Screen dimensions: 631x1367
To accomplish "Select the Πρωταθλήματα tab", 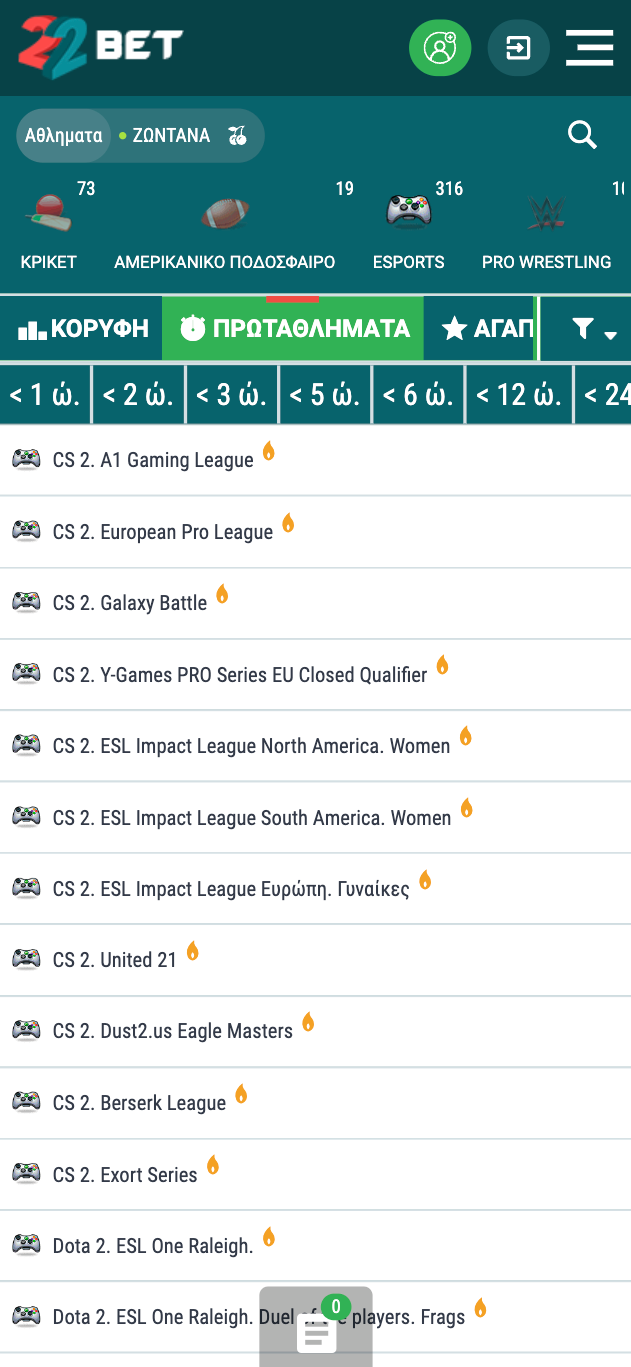I will tap(294, 328).
